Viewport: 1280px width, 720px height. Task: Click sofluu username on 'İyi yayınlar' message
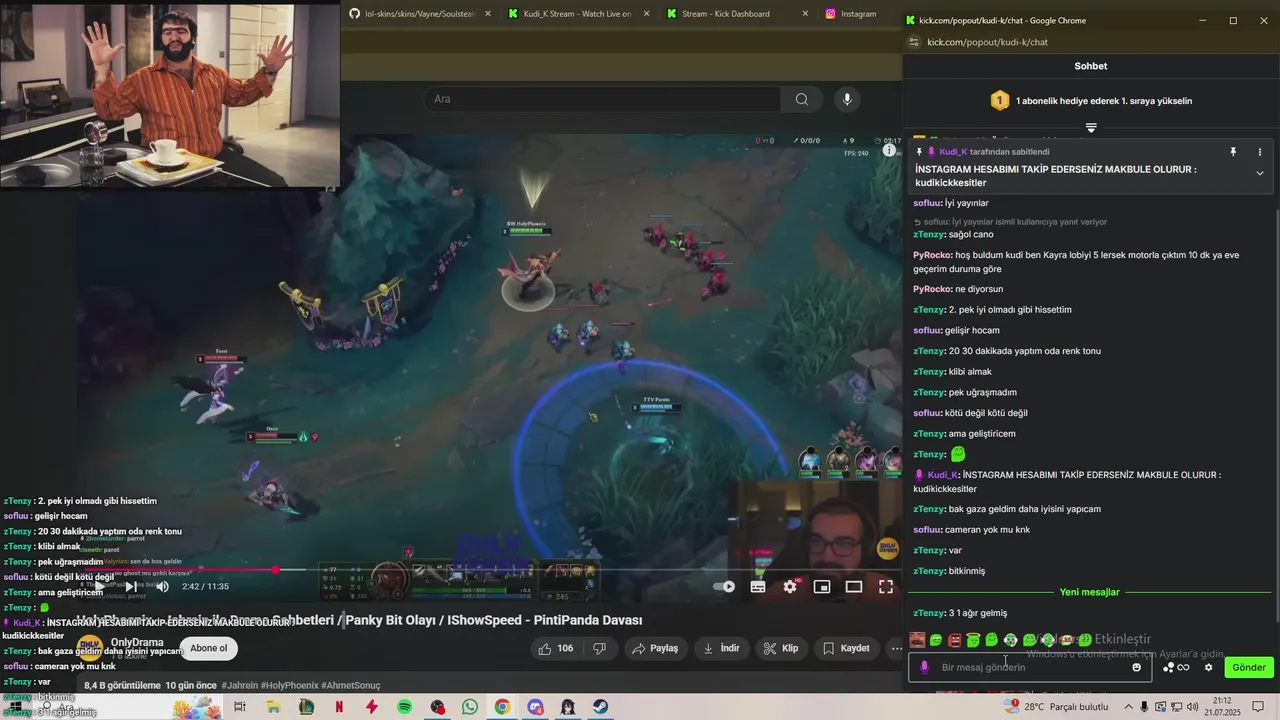927,203
